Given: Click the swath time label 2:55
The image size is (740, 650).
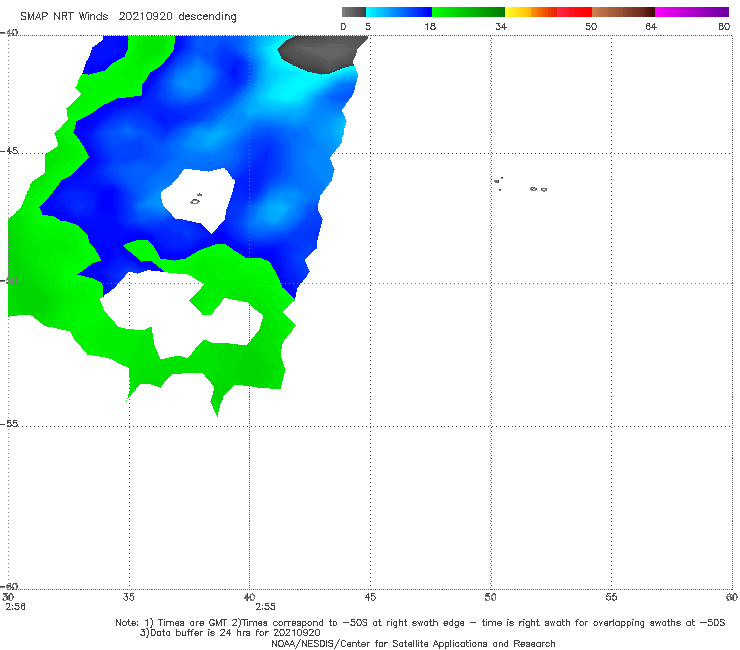Looking at the screenshot, I should point(265,607).
